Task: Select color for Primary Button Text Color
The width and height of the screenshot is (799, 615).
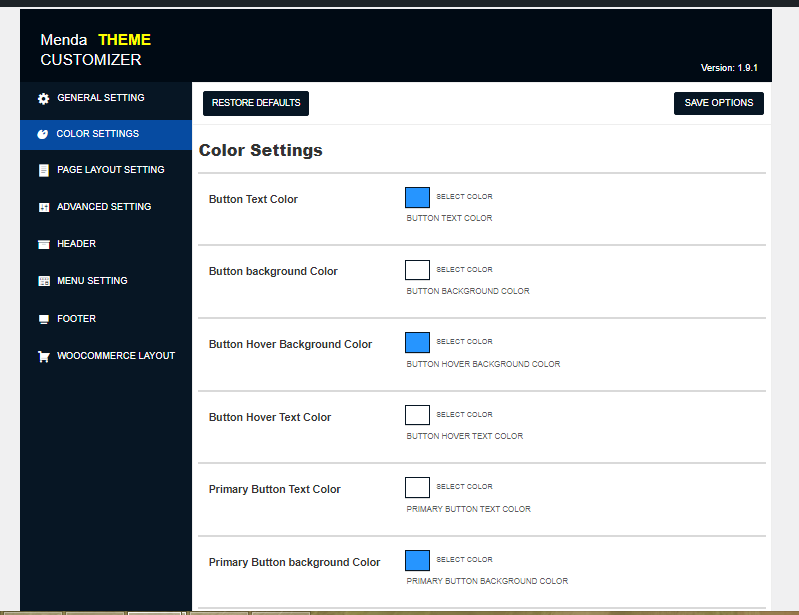Action: [417, 487]
